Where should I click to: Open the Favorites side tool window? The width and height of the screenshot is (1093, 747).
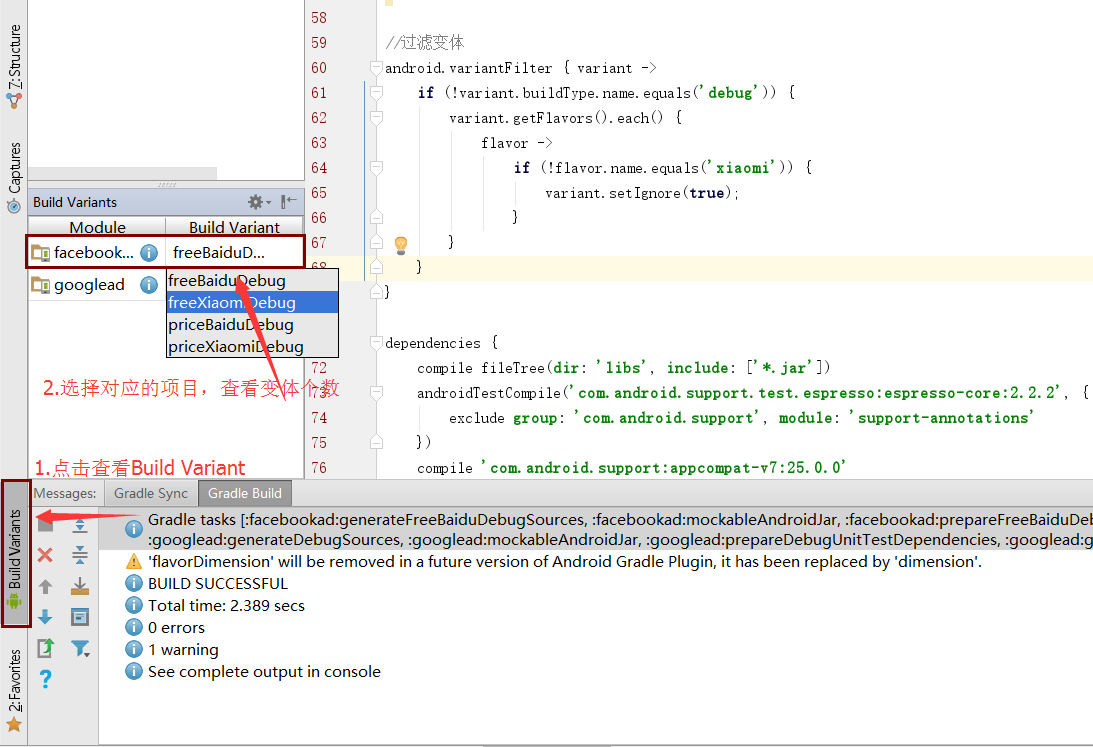coord(14,690)
